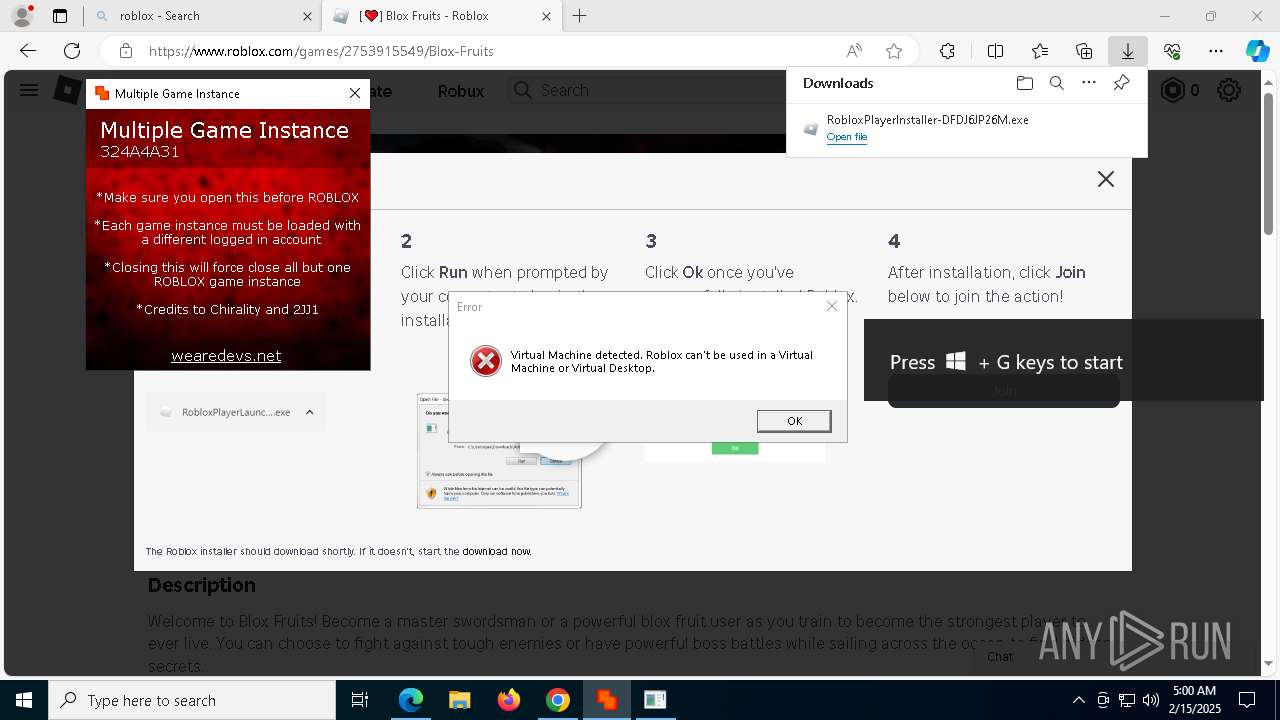This screenshot has width=1280, height=720.
Task: Toggle Read aloud icon in address bar
Action: click(x=854, y=51)
